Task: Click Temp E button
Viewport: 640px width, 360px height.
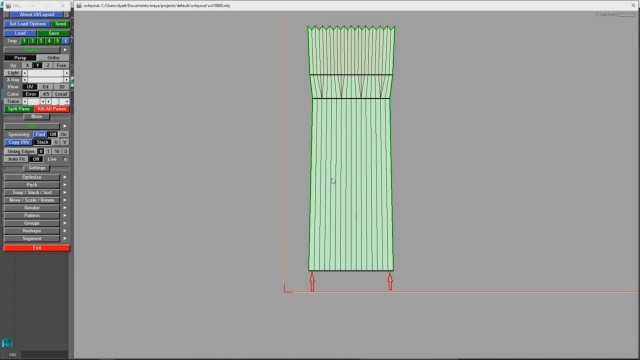Action: [66, 41]
